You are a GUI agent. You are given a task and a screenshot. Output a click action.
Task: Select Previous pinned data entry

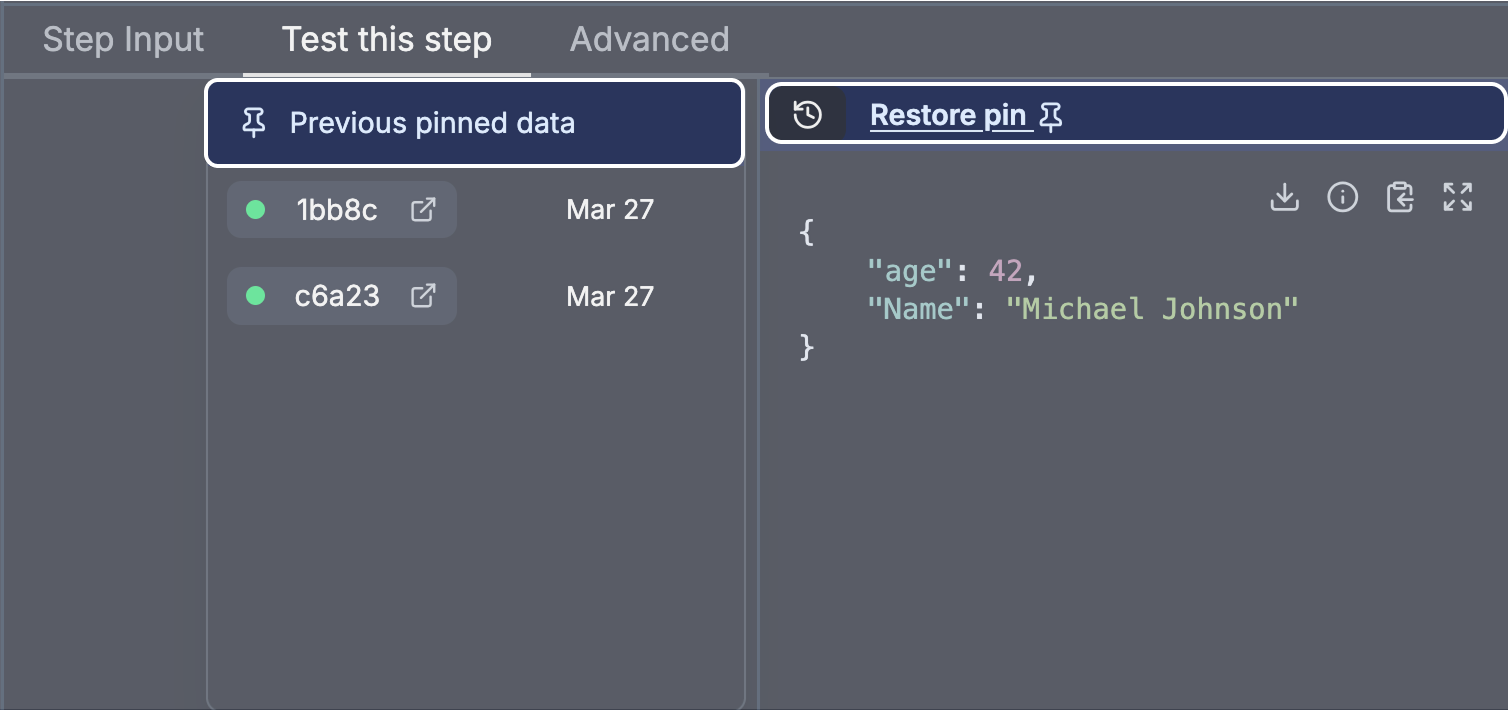(x=475, y=123)
